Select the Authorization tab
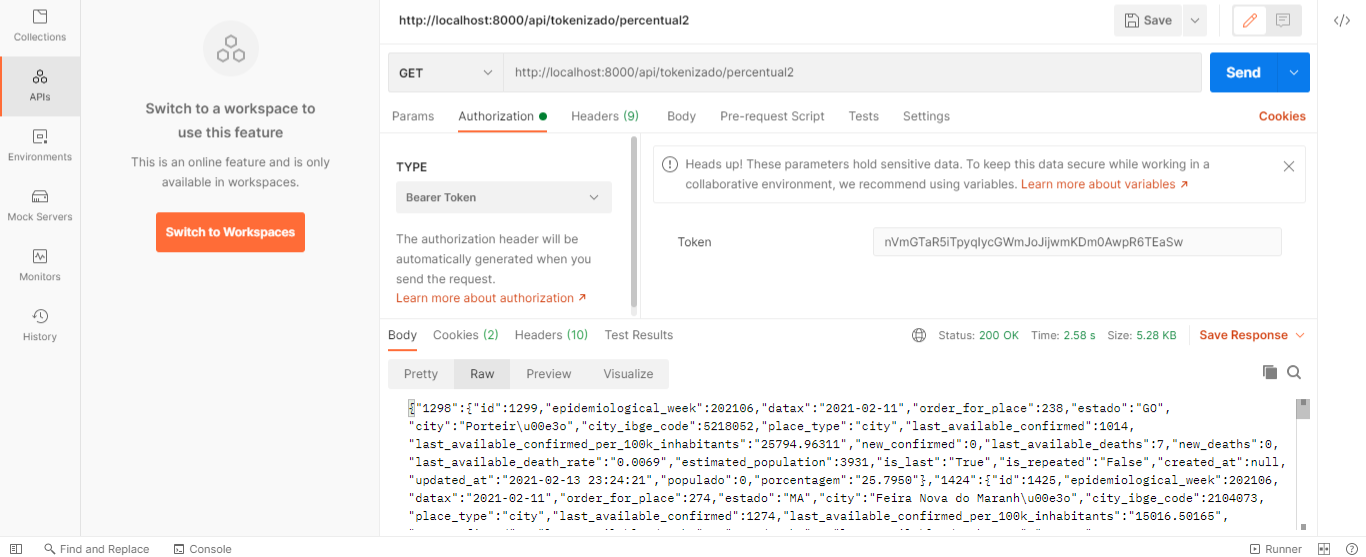 pyautogui.click(x=502, y=116)
